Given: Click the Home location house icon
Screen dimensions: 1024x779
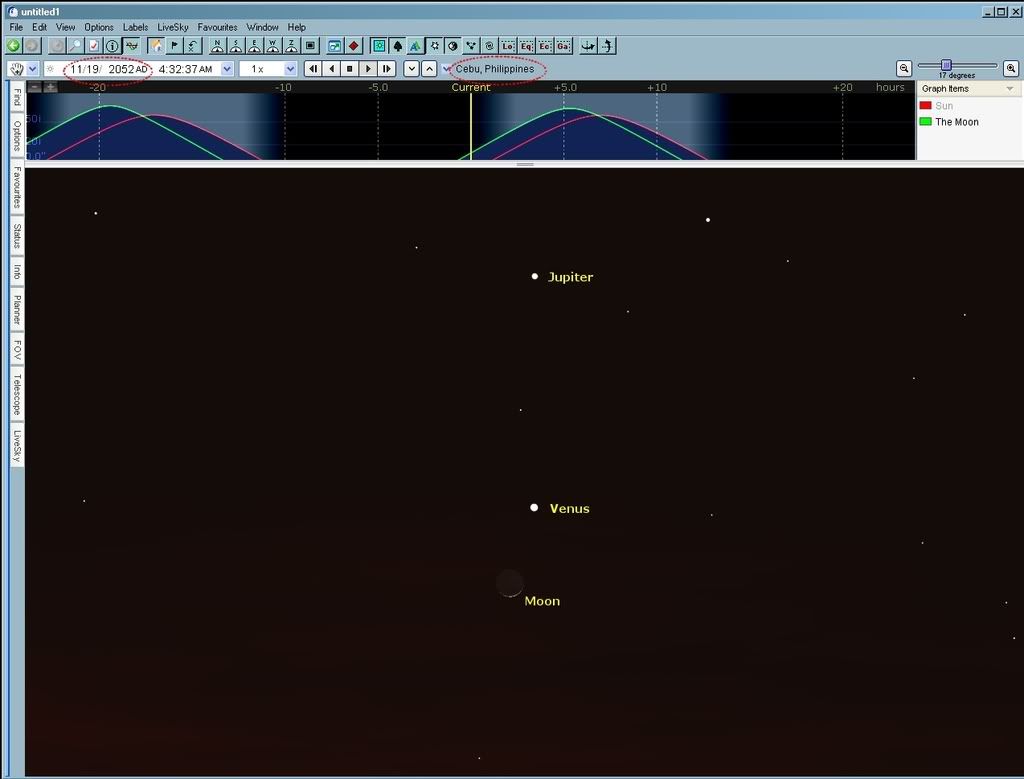Looking at the screenshot, I should pyautogui.click(x=156, y=46).
